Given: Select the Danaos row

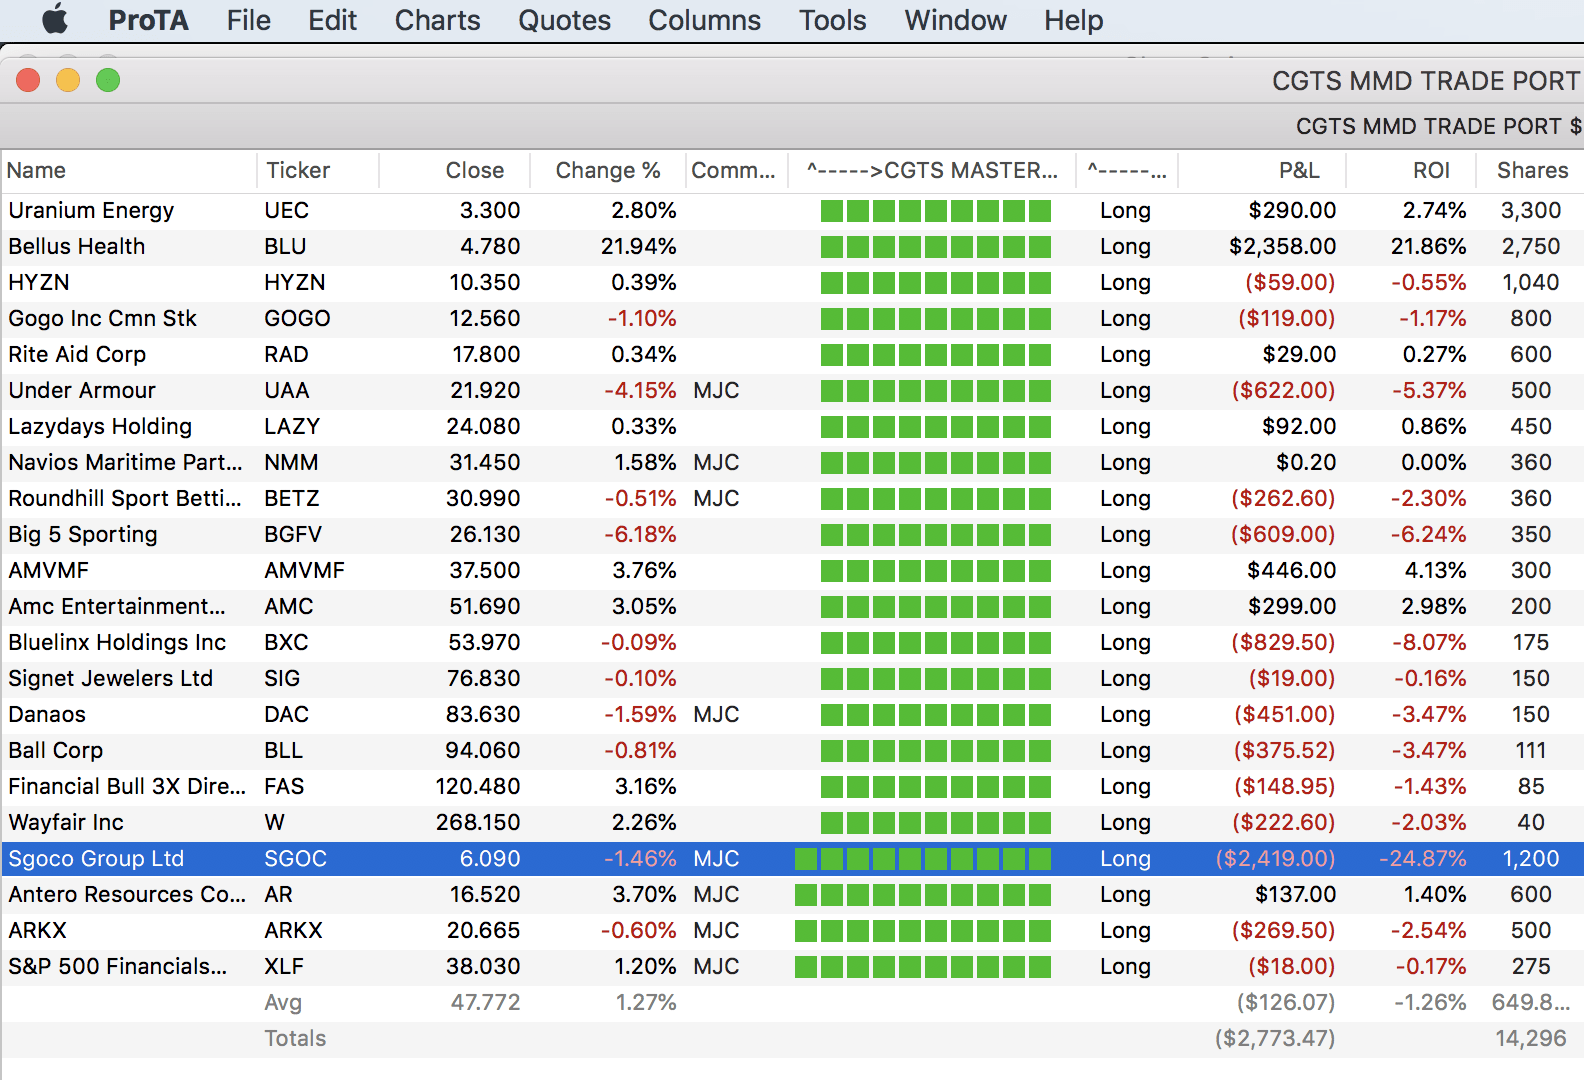Looking at the screenshot, I should click(x=792, y=714).
